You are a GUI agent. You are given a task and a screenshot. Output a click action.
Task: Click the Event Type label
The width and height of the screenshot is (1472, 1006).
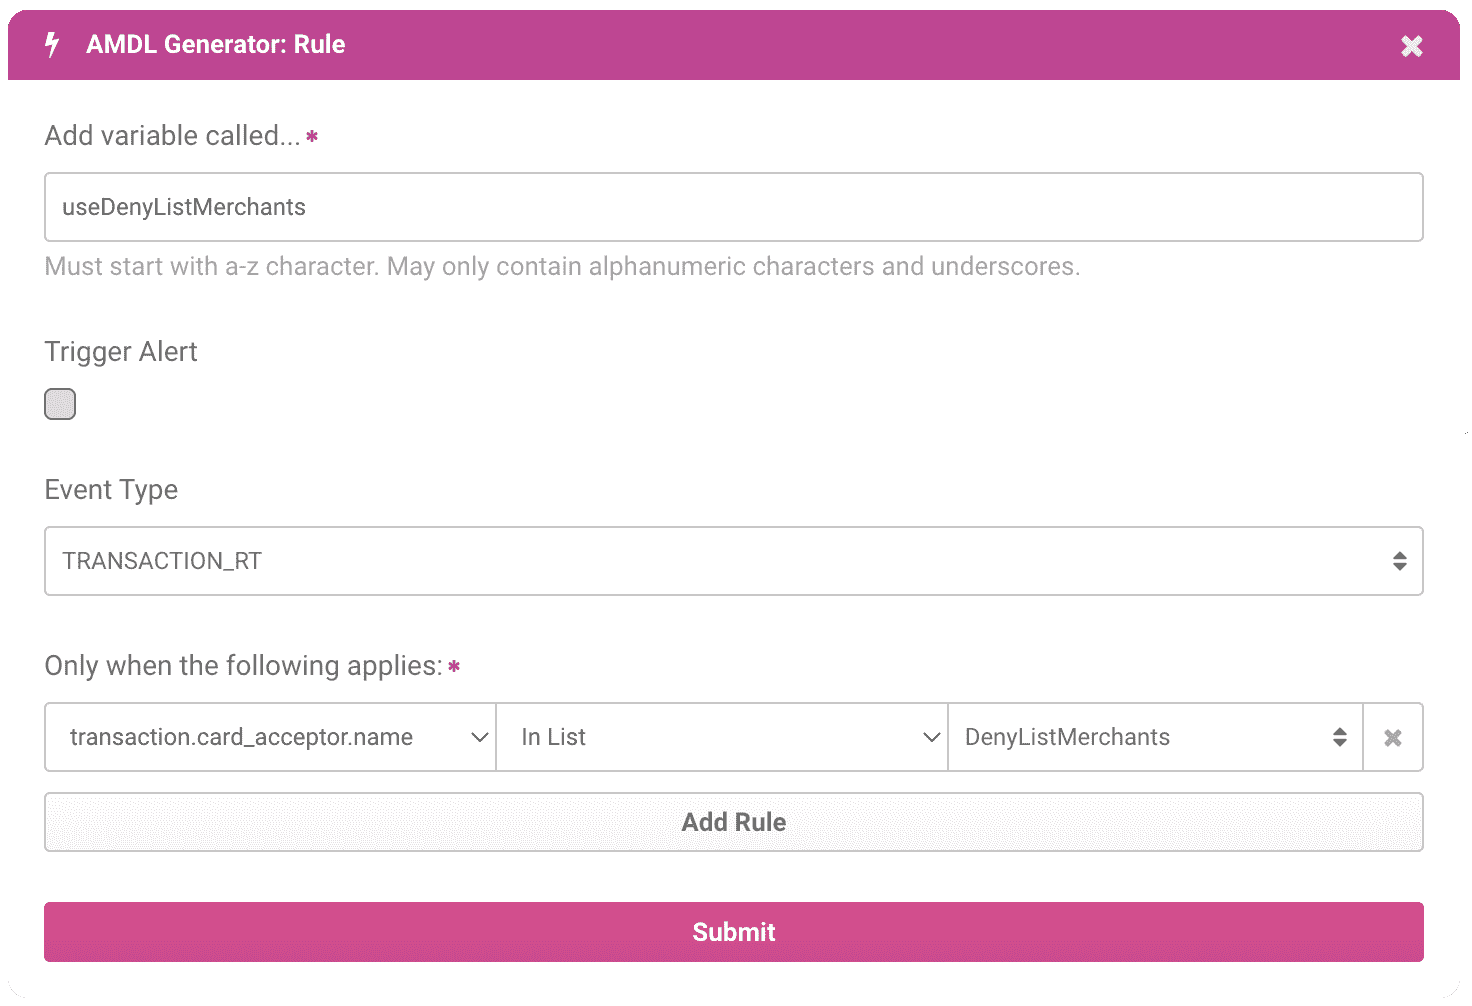coord(111,490)
